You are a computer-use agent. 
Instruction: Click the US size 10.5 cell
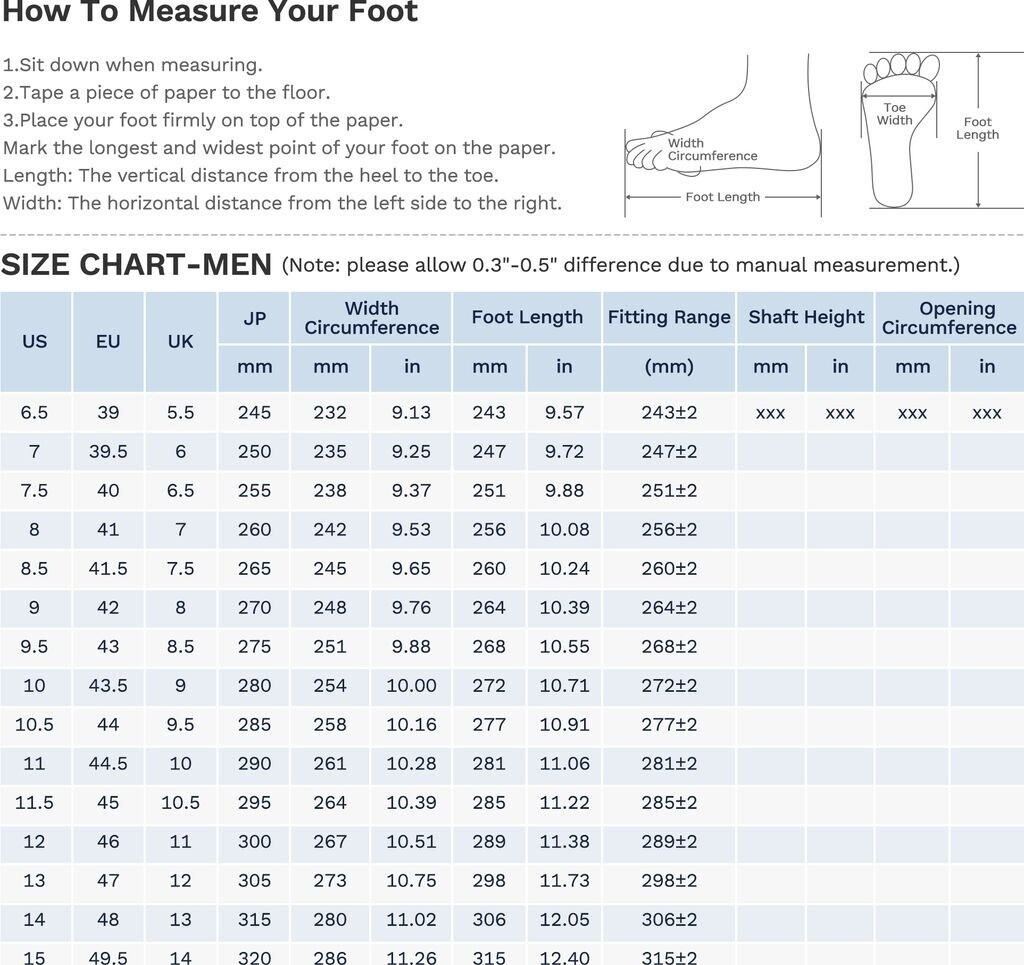[x=35, y=725]
